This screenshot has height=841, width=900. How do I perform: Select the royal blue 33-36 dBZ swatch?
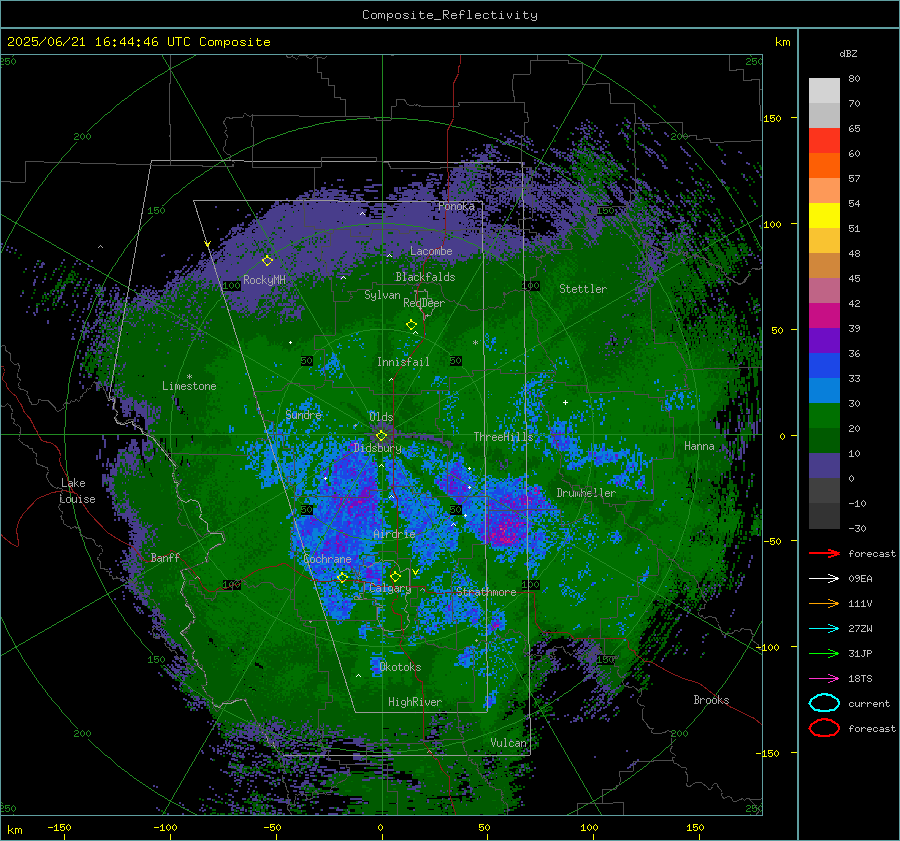click(x=824, y=365)
